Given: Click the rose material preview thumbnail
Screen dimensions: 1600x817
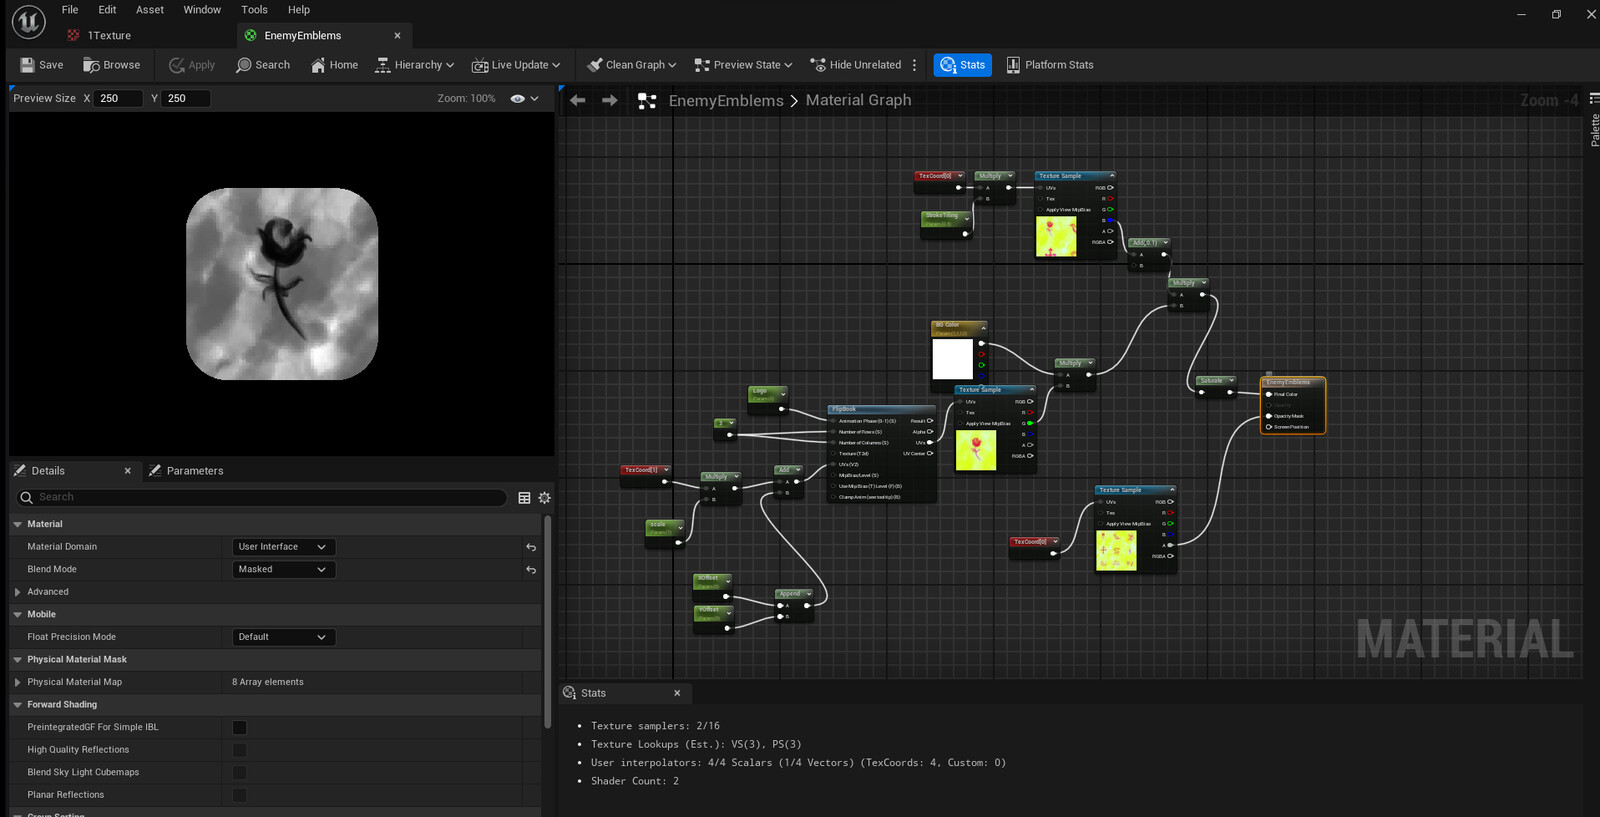Looking at the screenshot, I should point(282,284).
